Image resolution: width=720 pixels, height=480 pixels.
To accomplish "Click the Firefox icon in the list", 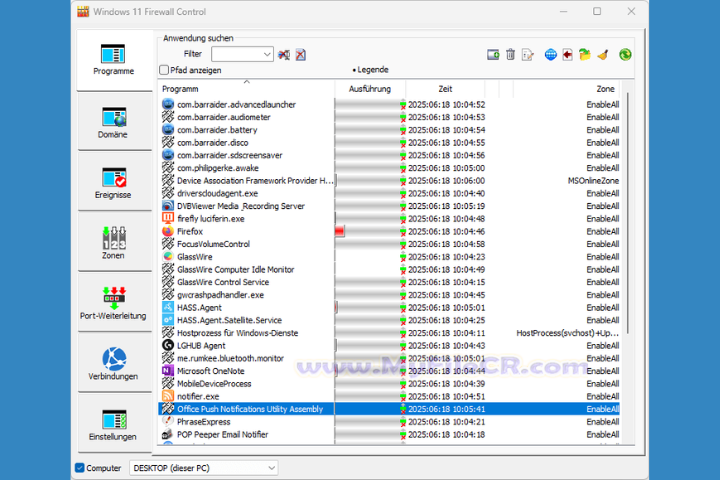I will pyautogui.click(x=168, y=231).
